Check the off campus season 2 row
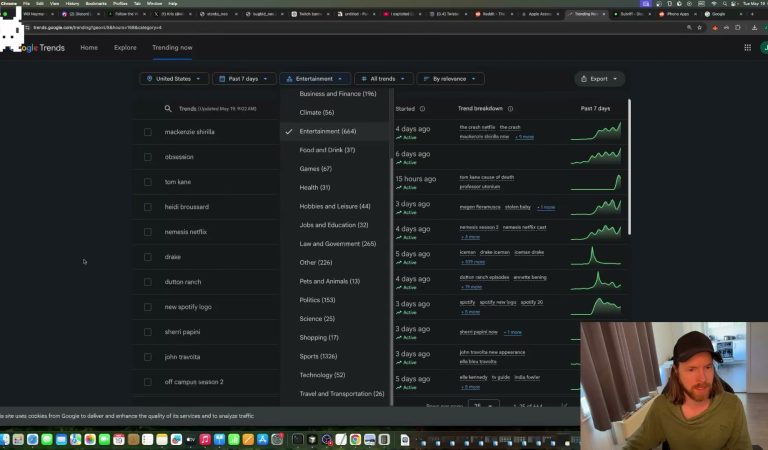The image size is (768, 450). [147, 381]
